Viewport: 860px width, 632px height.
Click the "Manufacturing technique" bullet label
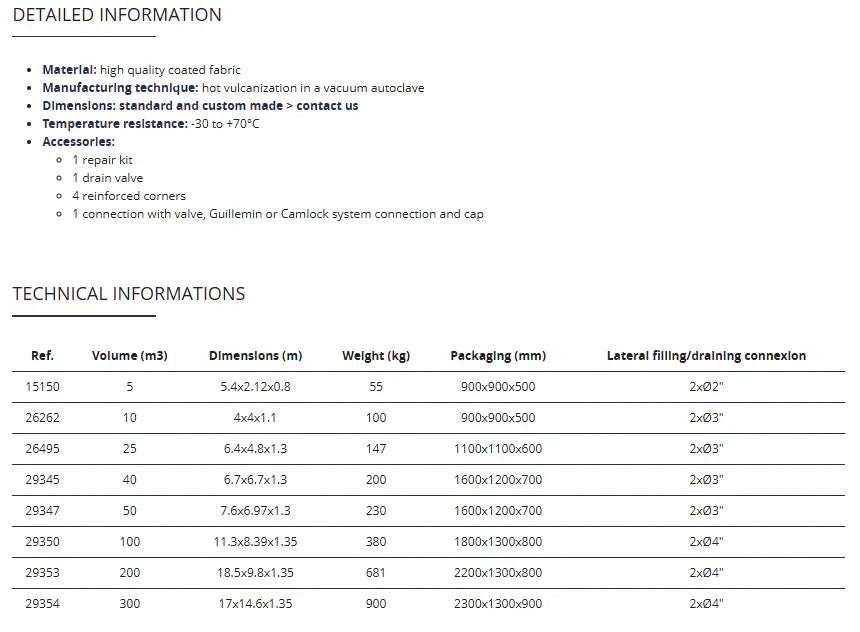point(120,88)
